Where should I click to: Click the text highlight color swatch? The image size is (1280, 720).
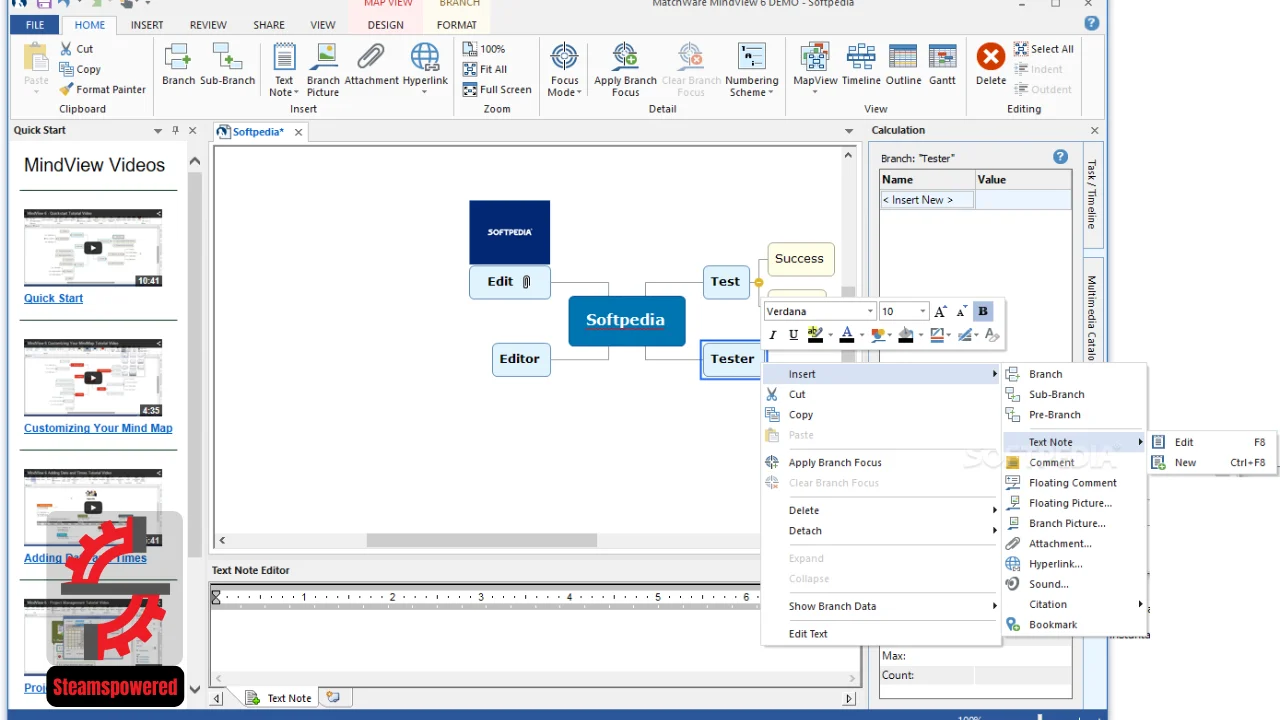815,335
